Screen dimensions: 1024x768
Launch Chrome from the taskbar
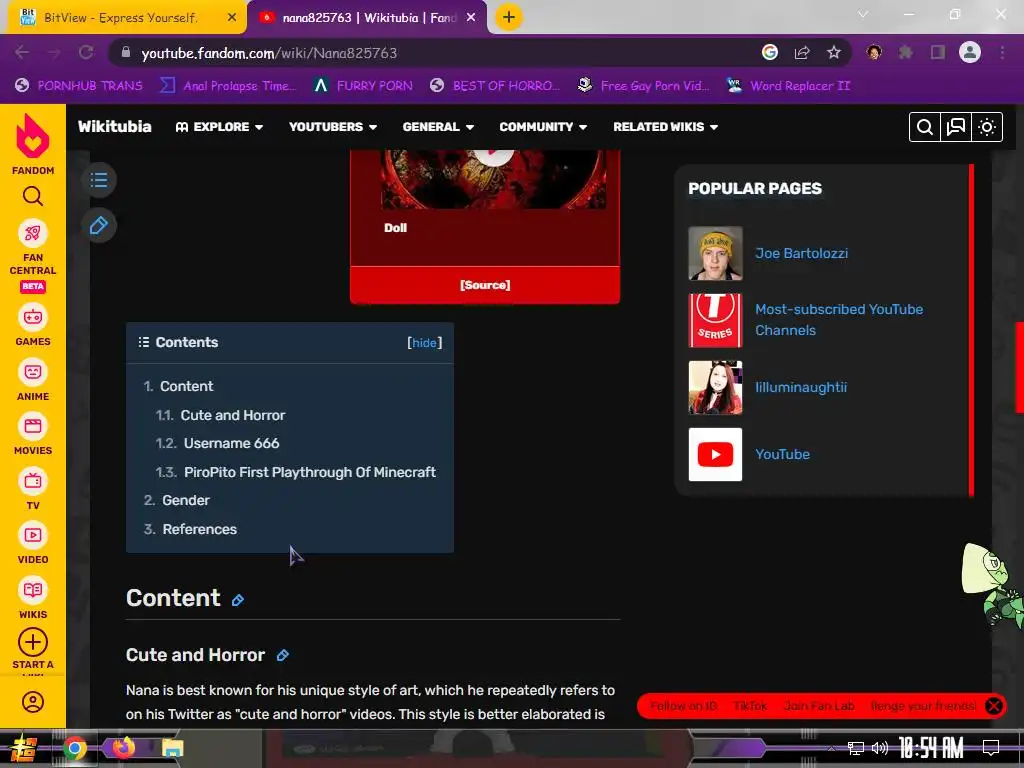(x=74, y=748)
